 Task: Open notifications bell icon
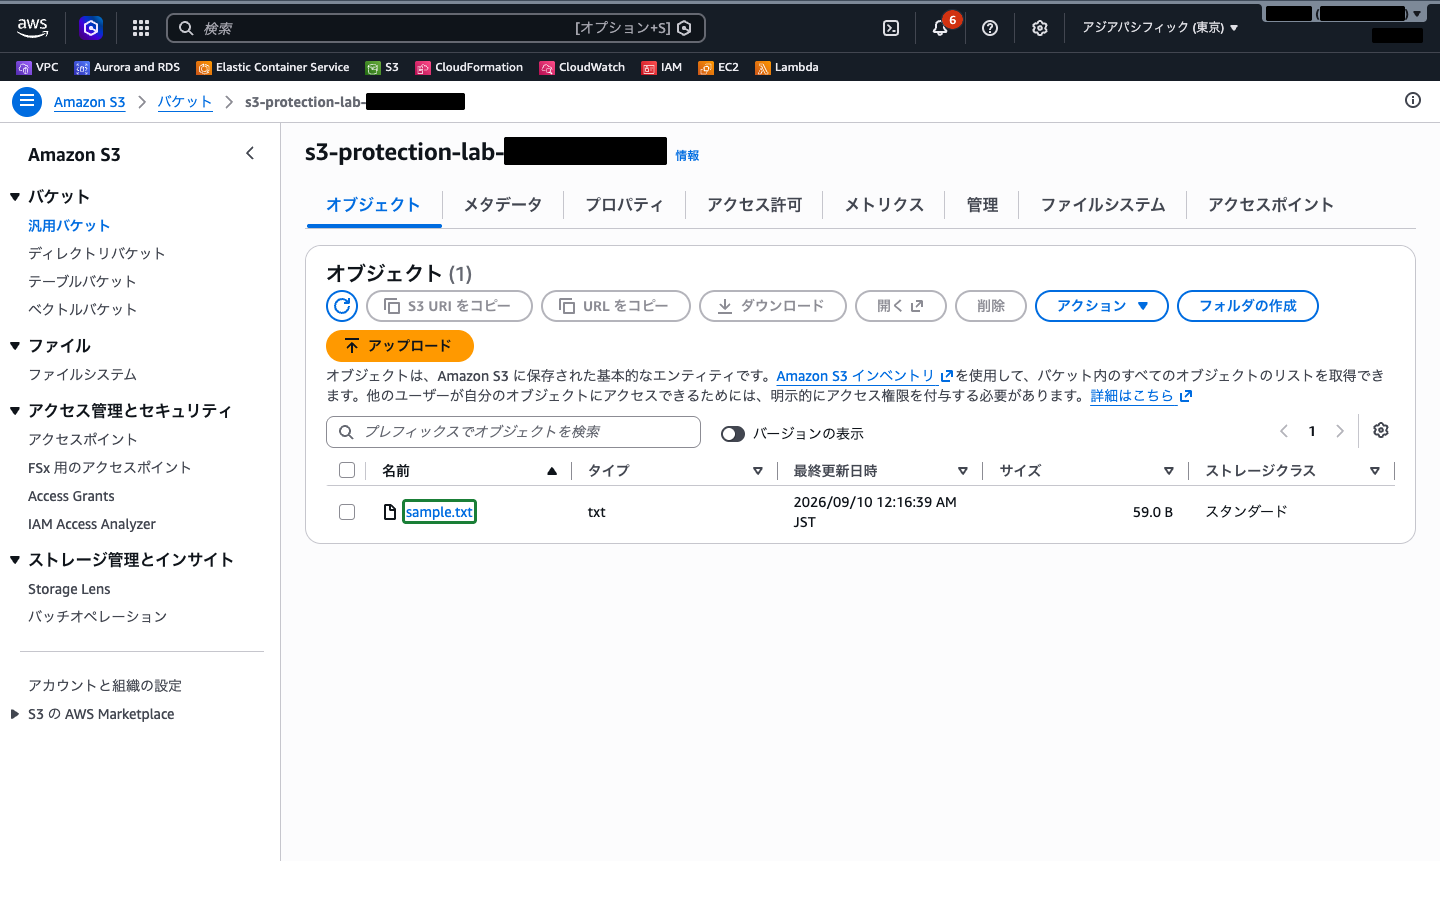940,28
